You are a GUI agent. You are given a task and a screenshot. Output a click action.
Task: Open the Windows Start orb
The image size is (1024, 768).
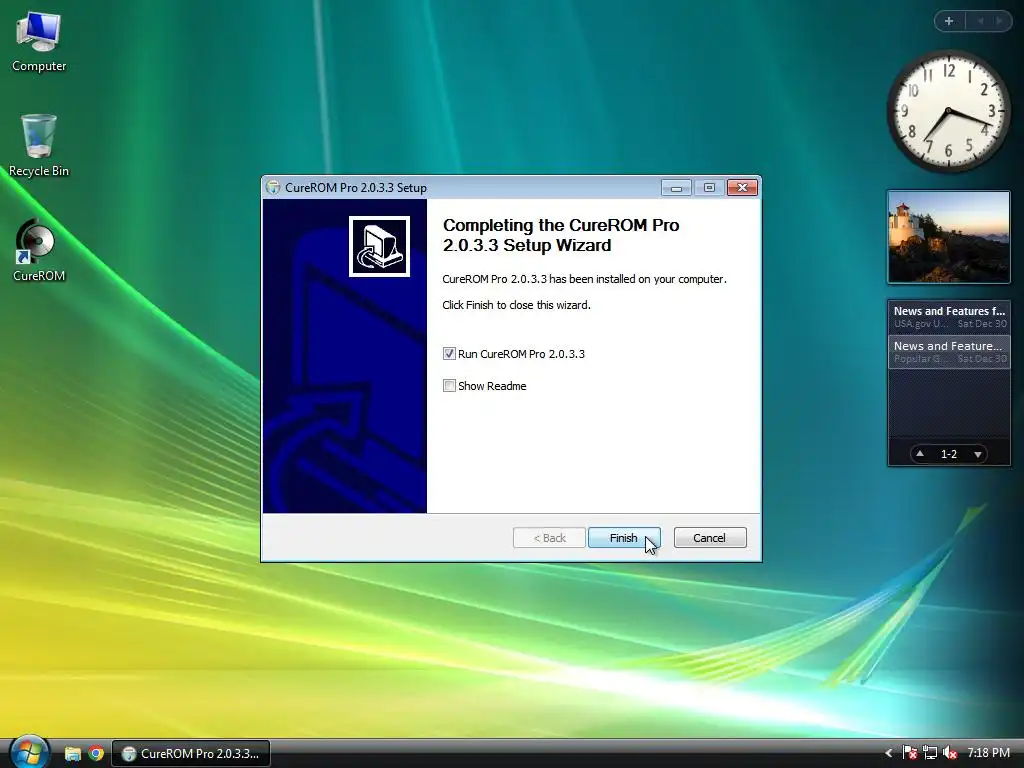point(28,752)
